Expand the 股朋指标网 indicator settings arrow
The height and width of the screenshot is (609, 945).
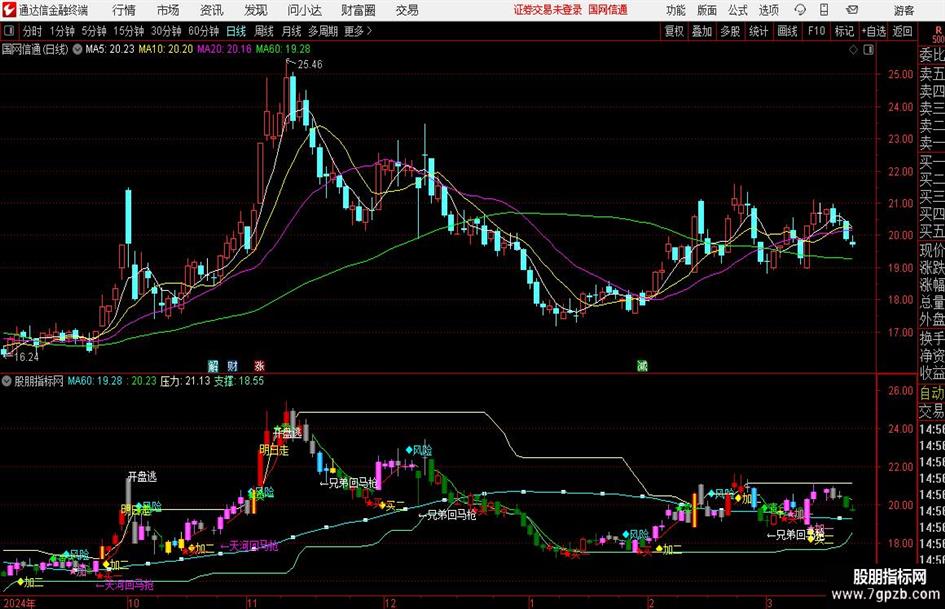coord(7,381)
